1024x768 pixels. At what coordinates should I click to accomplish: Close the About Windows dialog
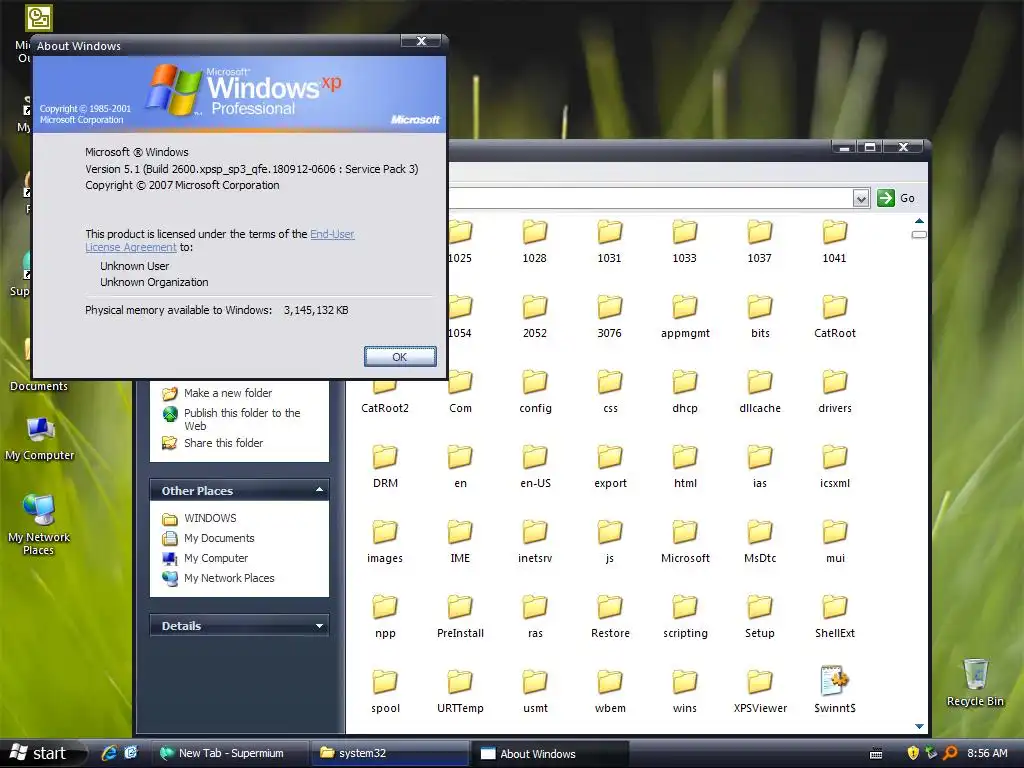click(x=421, y=40)
